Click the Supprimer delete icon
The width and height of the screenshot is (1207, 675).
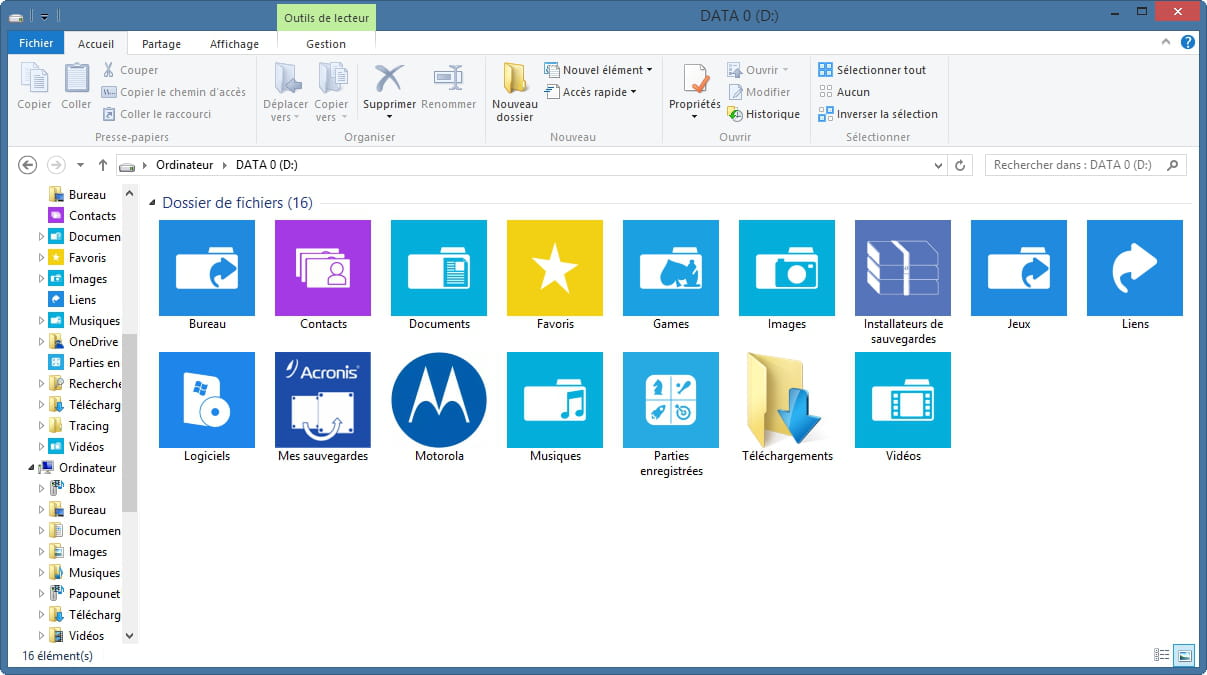(x=389, y=80)
